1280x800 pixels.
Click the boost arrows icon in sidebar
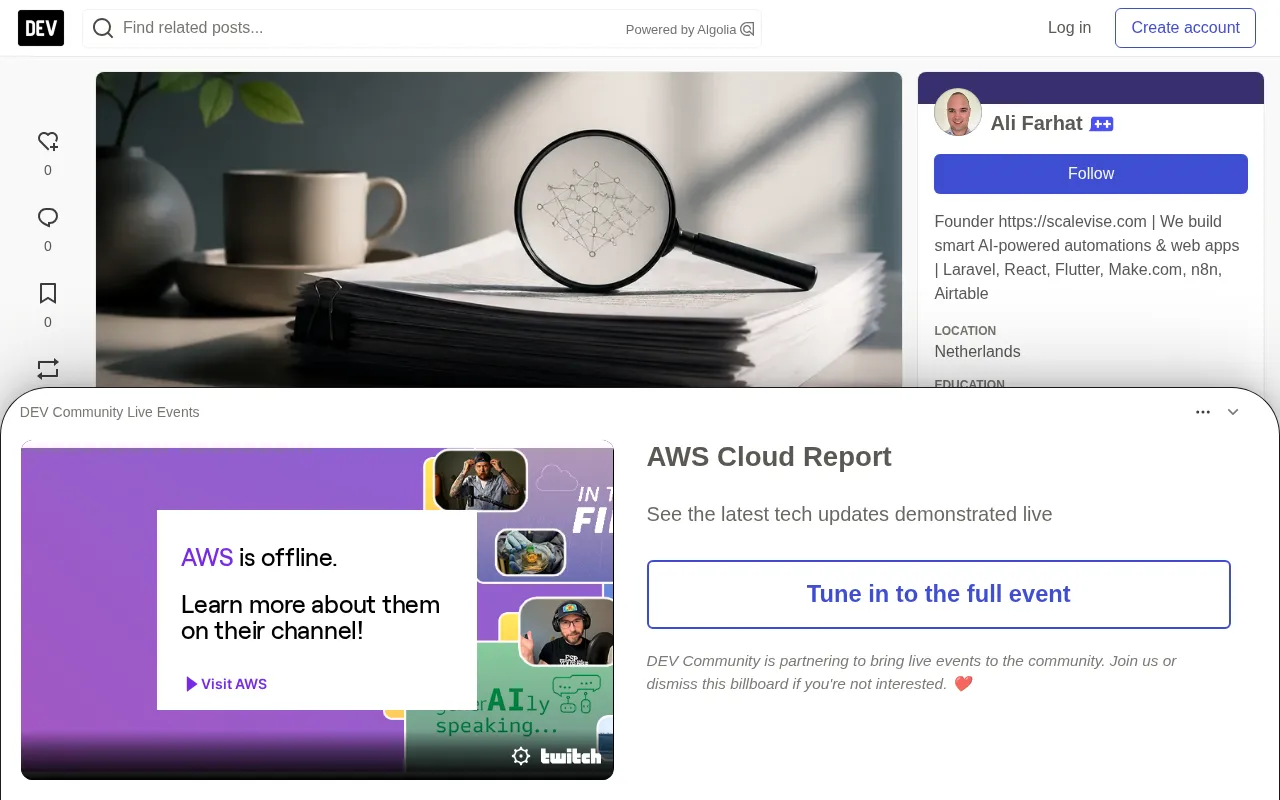[x=48, y=368]
